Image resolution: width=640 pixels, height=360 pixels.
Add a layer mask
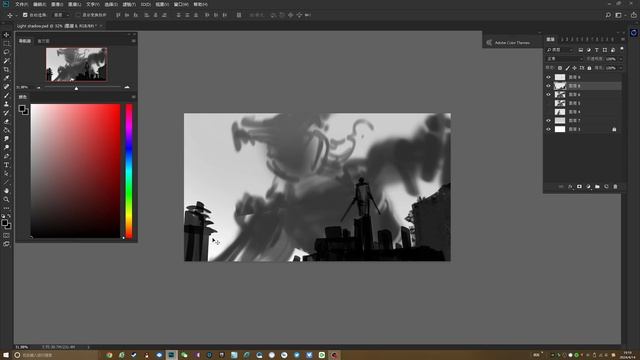click(579, 187)
